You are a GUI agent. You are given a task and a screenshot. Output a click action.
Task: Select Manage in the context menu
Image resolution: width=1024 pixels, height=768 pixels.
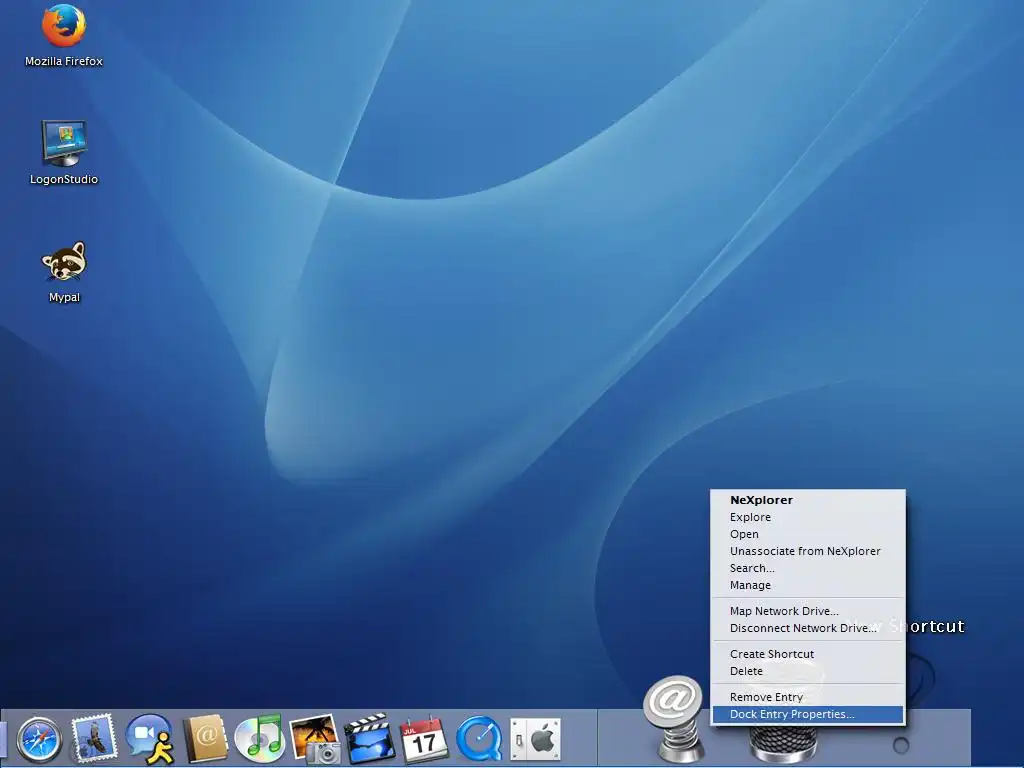pyautogui.click(x=808, y=585)
